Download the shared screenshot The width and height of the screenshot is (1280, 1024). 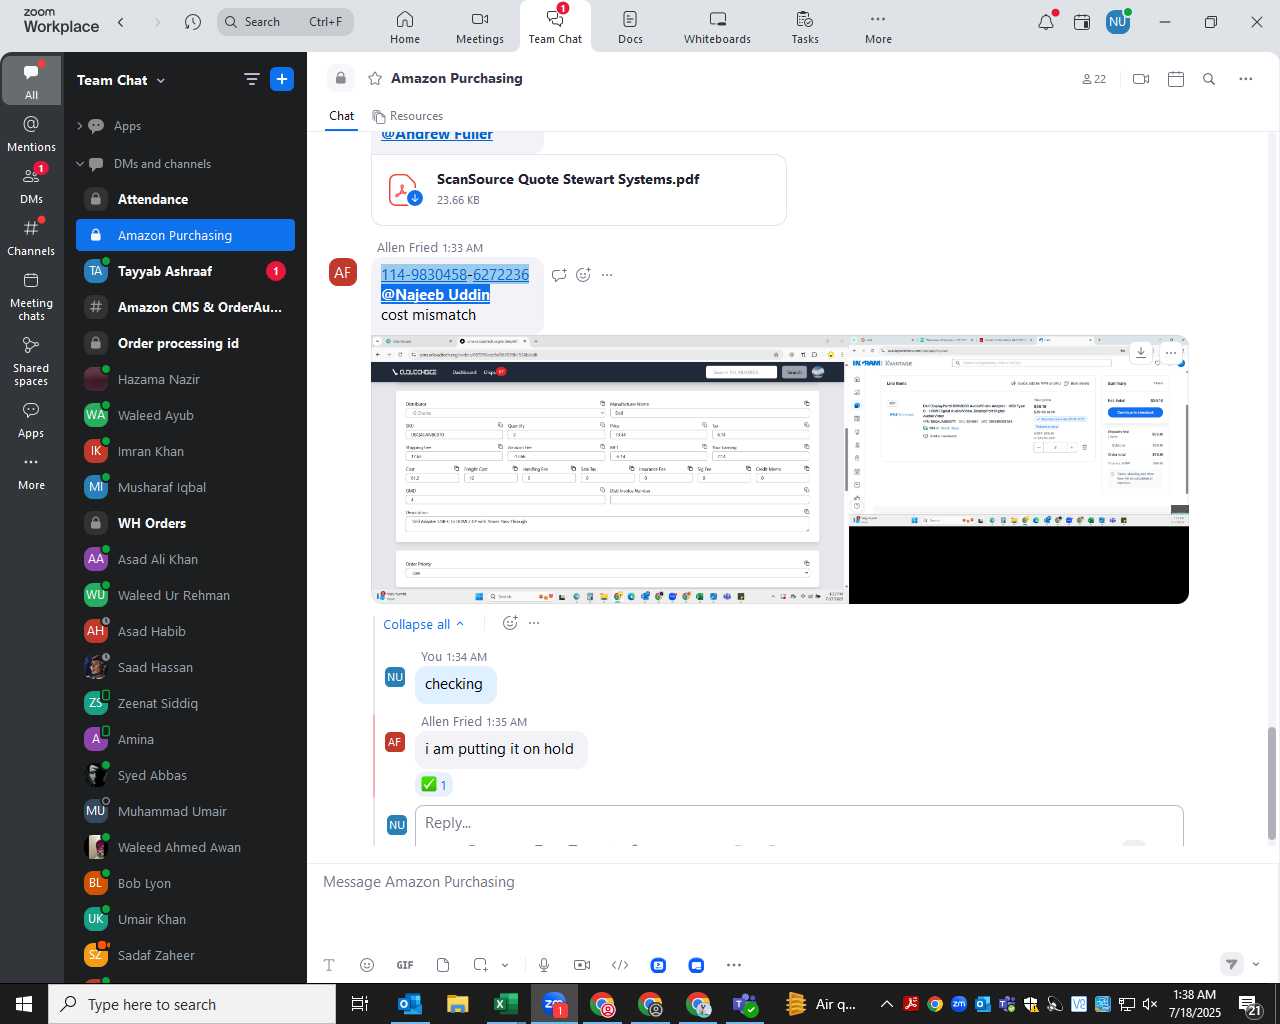[1141, 352]
